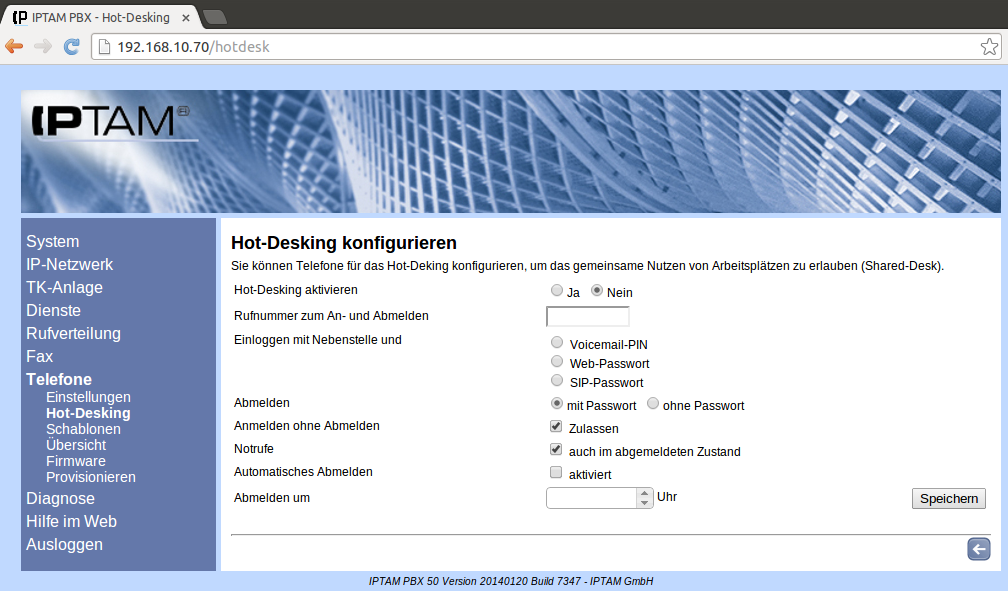1008x591 pixels.
Task: Toggle Notrufe in abgemeldeten Zustand checkbox
Action: point(557,450)
